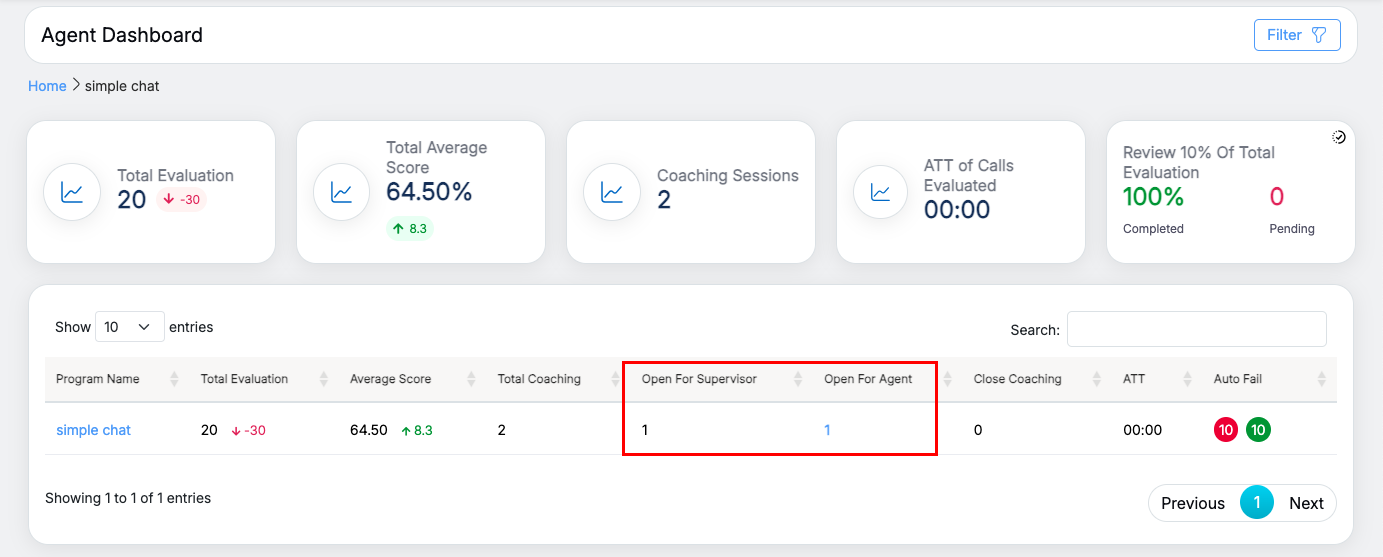
Task: Open the simple chat program link
Action: coord(93,430)
